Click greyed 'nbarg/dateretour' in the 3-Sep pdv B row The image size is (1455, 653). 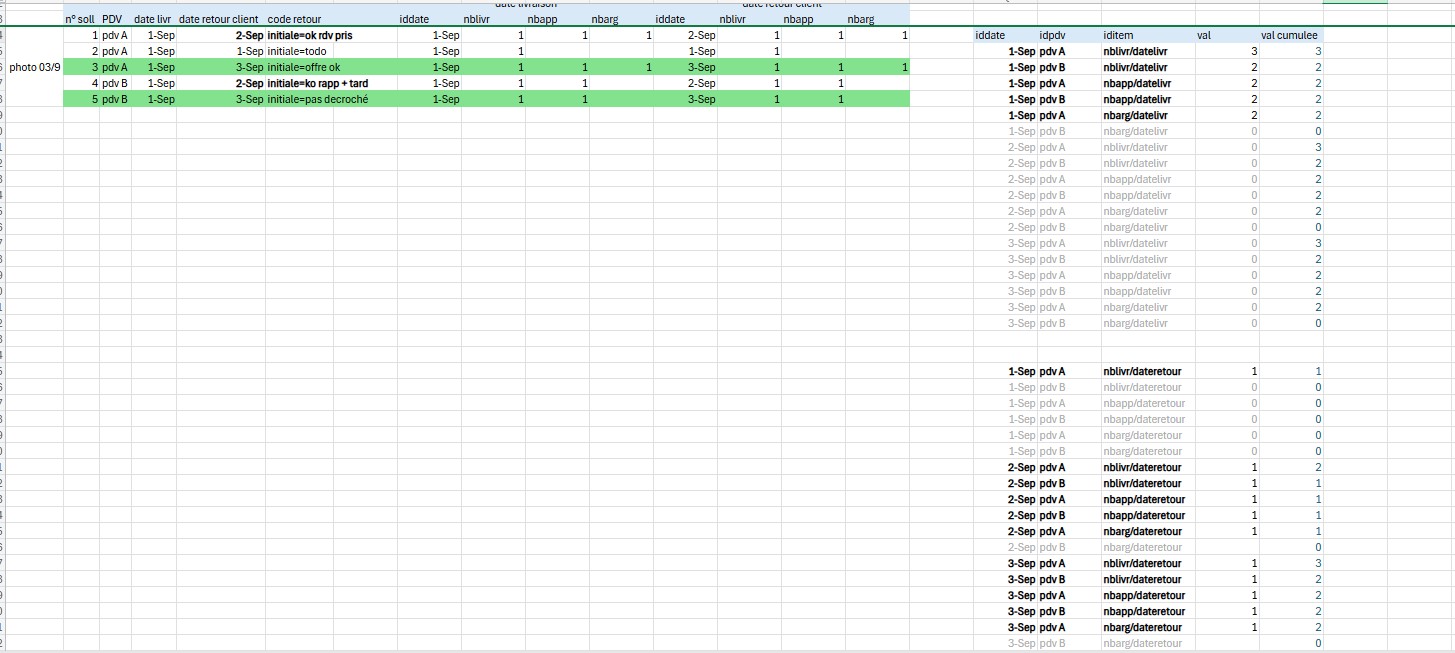[1143, 643]
